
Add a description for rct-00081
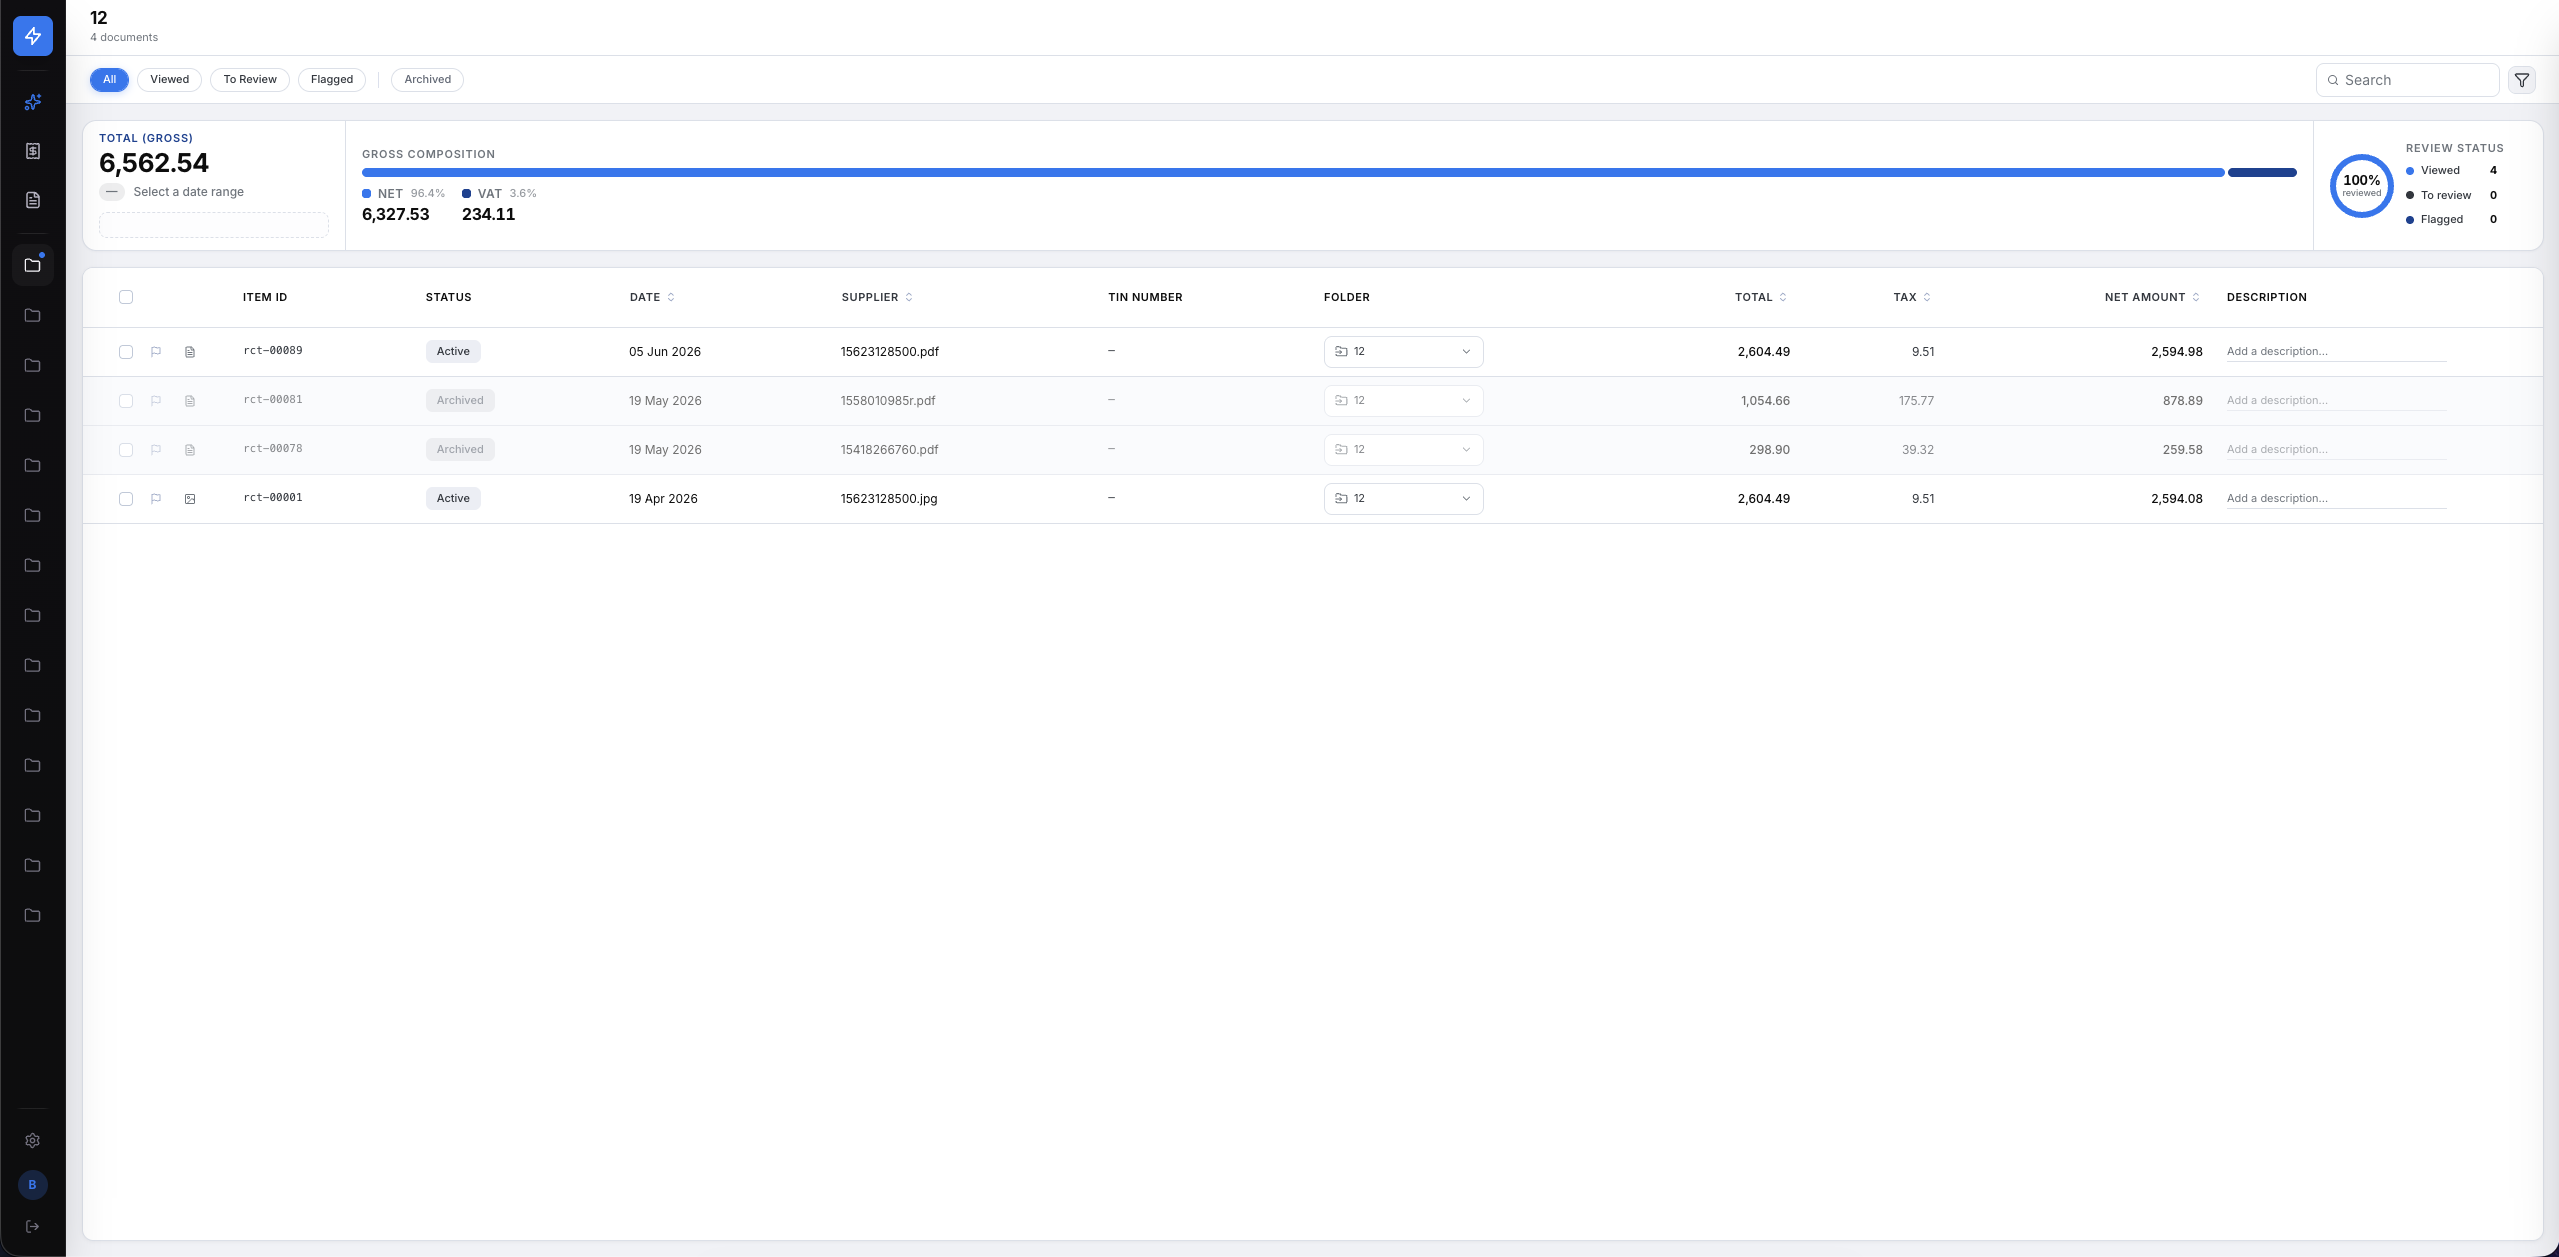2336,401
